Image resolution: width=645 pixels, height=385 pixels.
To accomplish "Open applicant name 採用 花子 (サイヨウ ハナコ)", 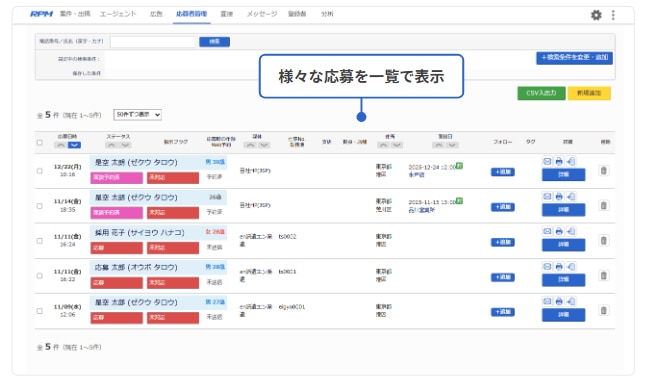I will tap(139, 232).
